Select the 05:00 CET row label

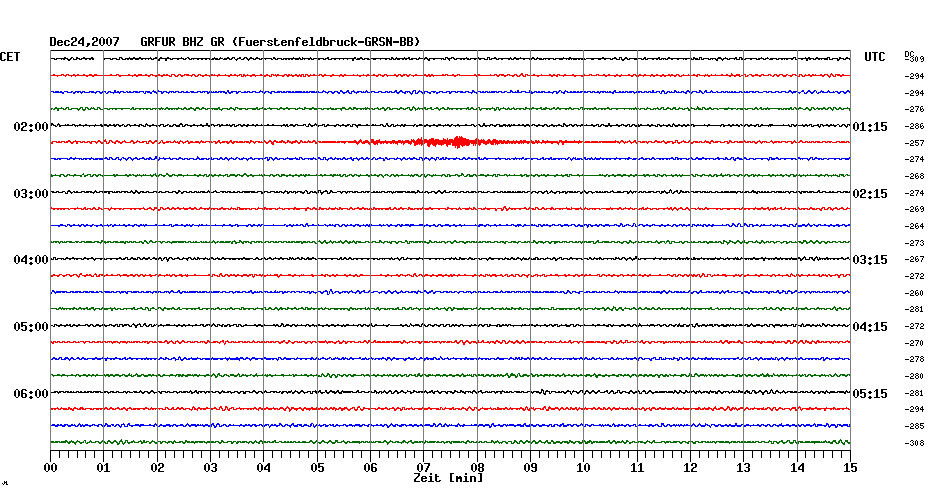(x=31, y=327)
